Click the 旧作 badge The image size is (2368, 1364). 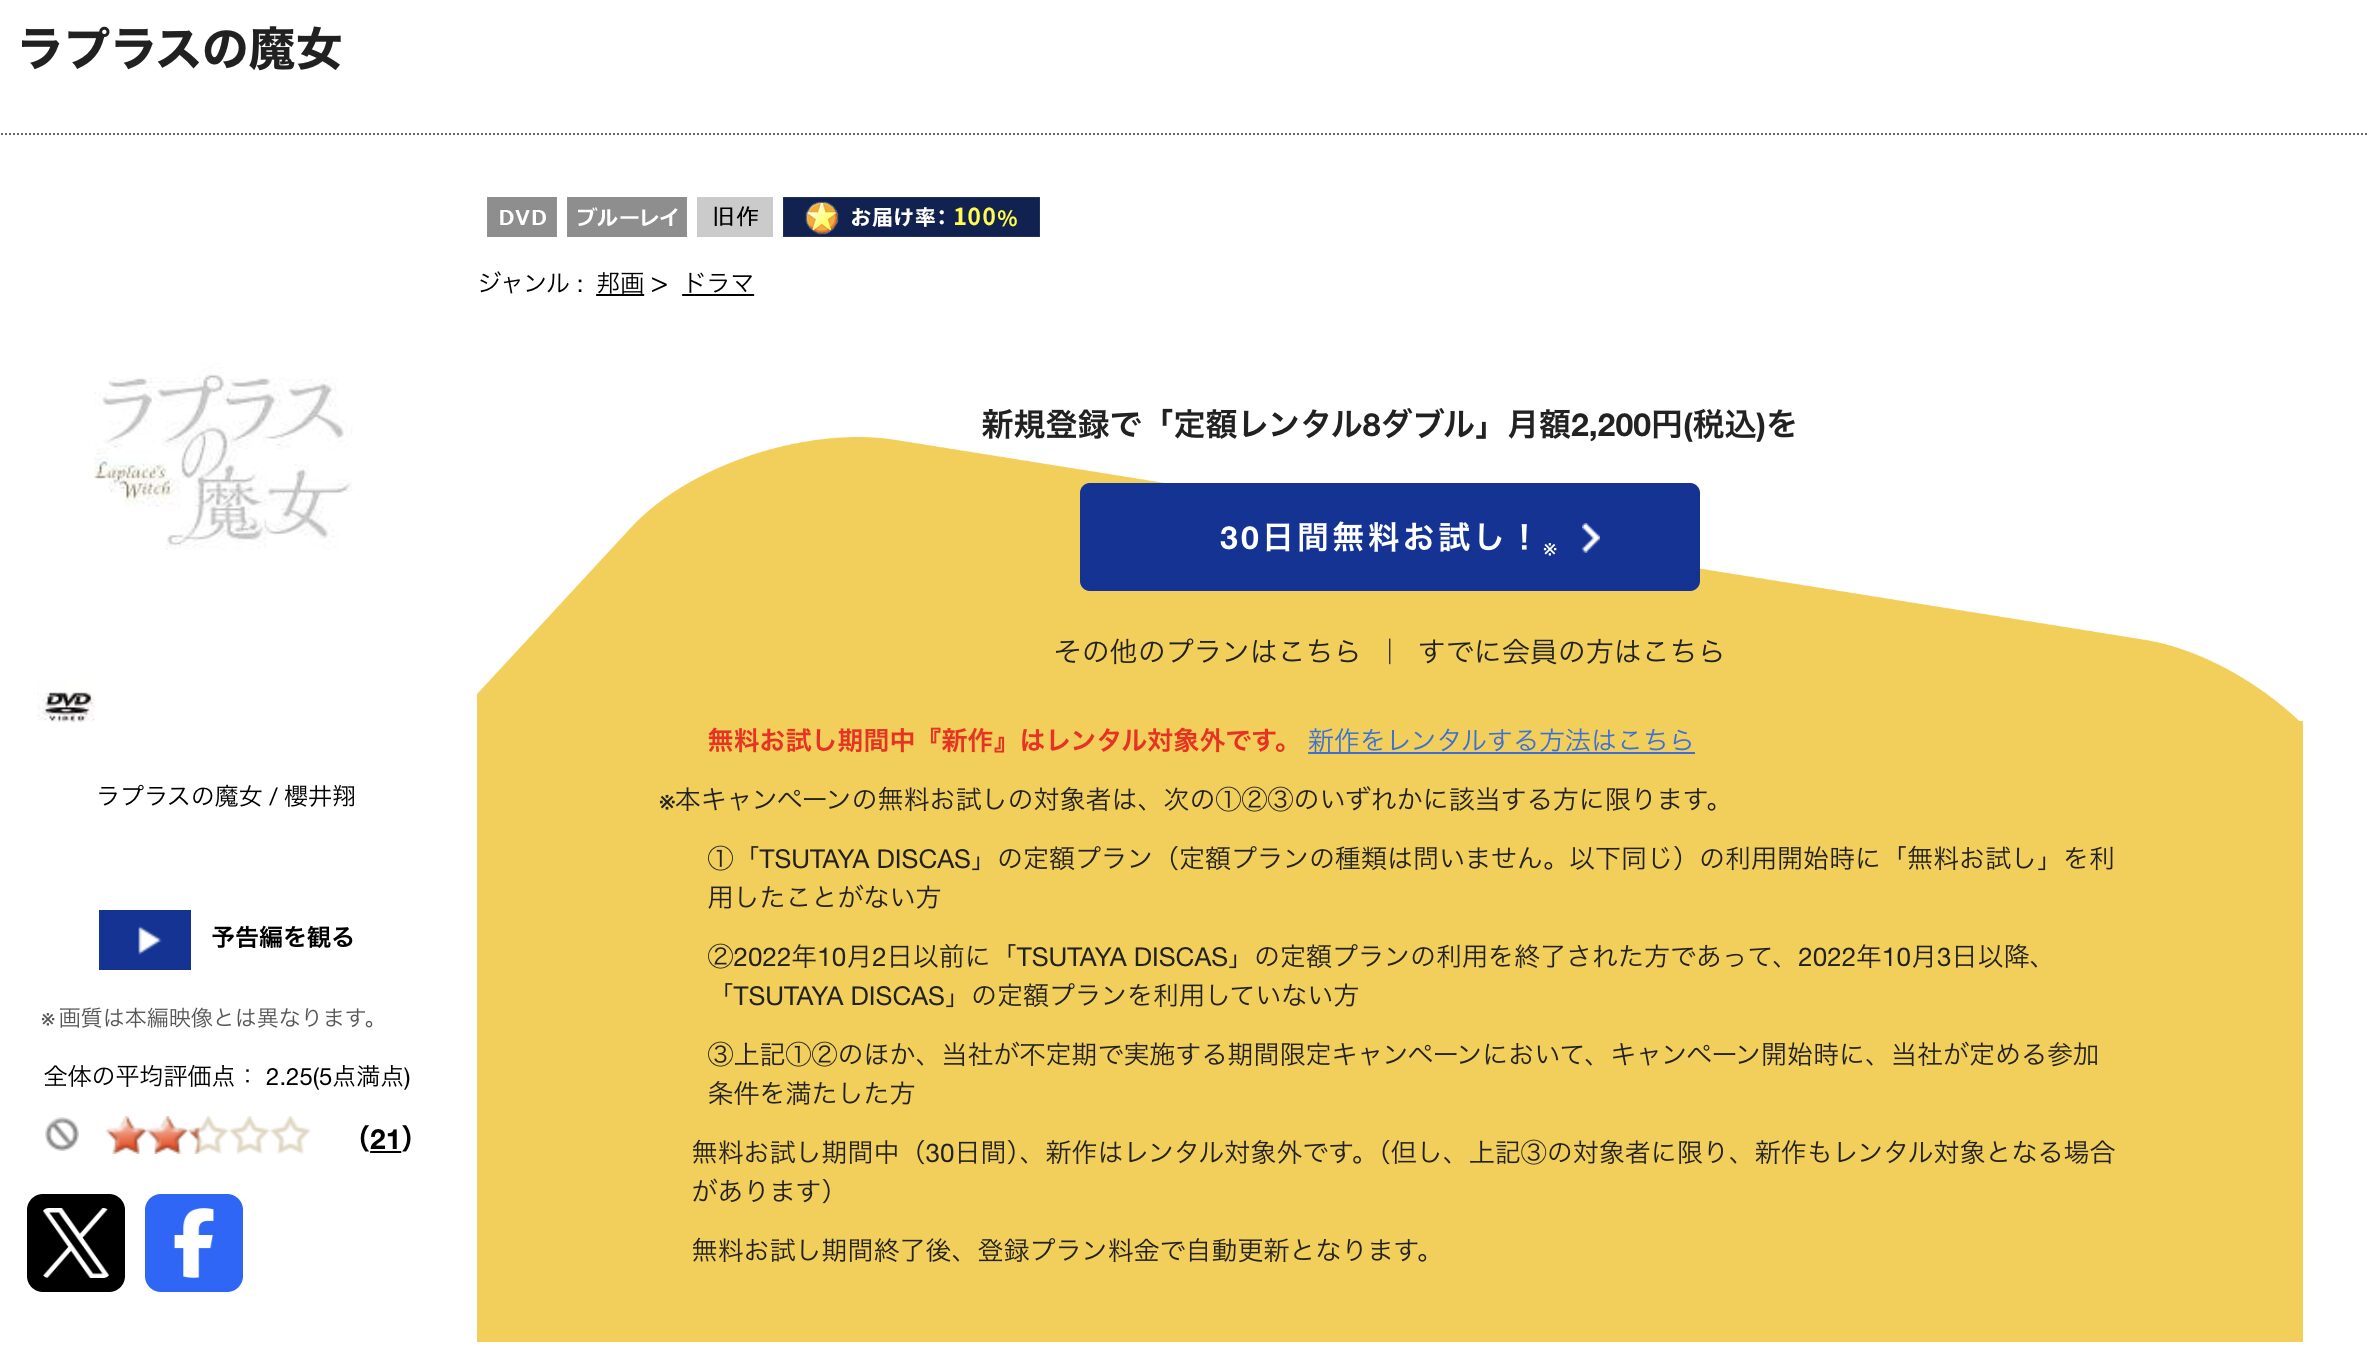735,217
